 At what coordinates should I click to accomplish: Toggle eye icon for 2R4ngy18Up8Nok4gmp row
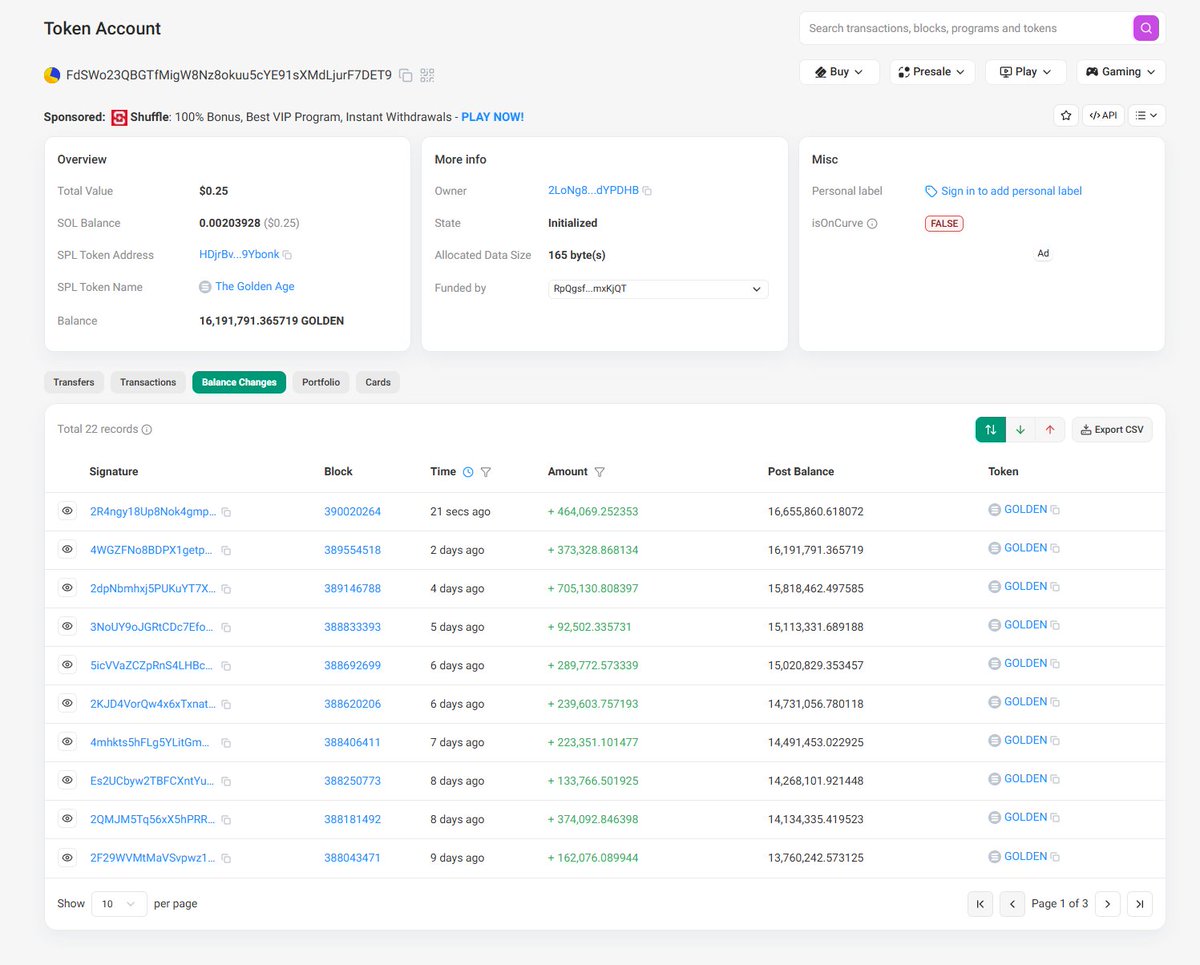67,511
